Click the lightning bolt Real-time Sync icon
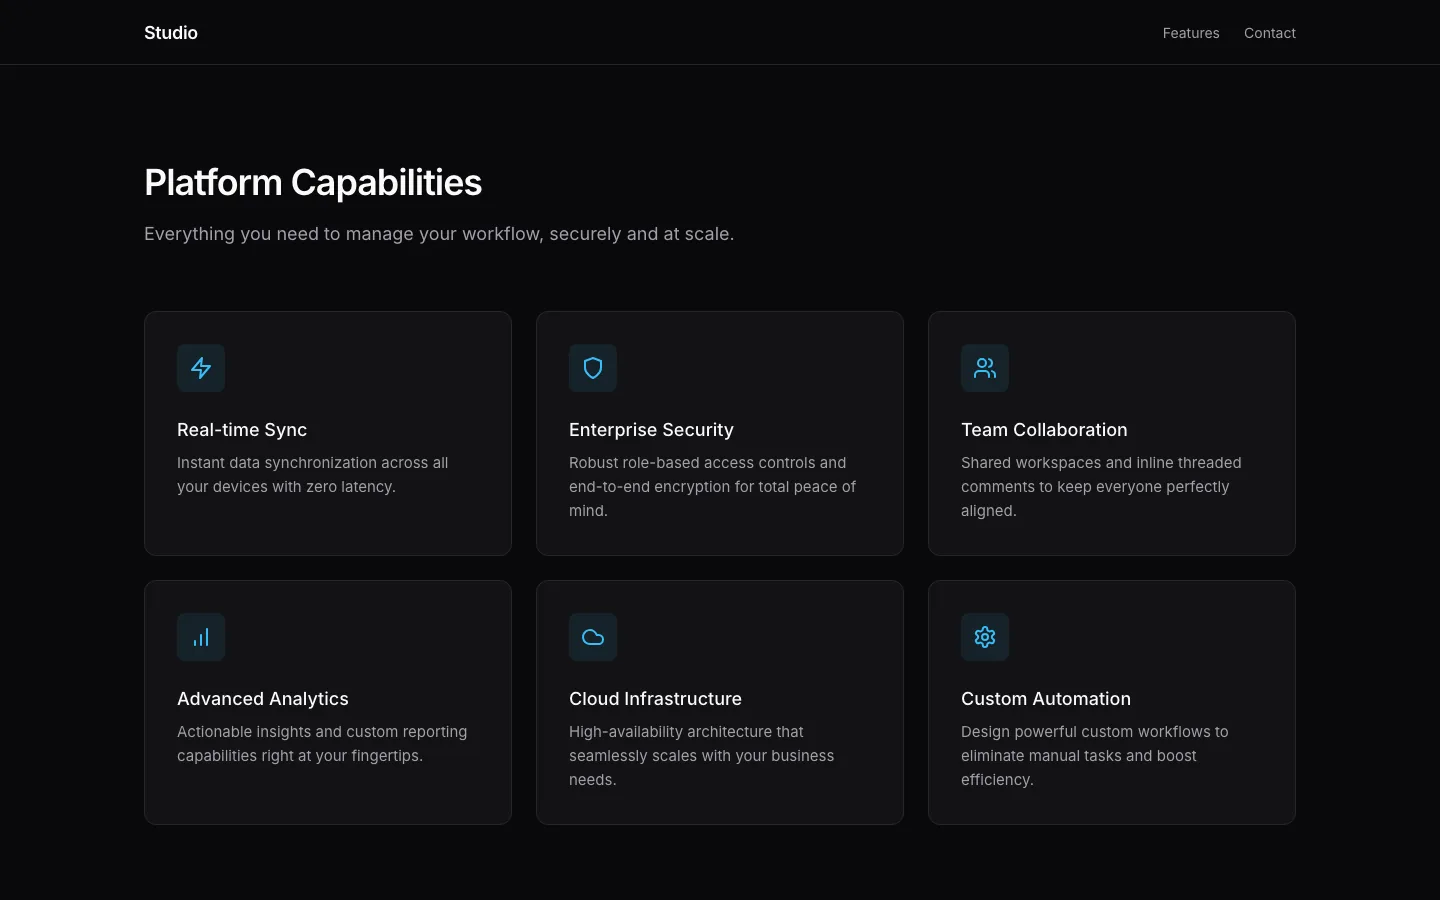The width and height of the screenshot is (1440, 900). coord(201,368)
